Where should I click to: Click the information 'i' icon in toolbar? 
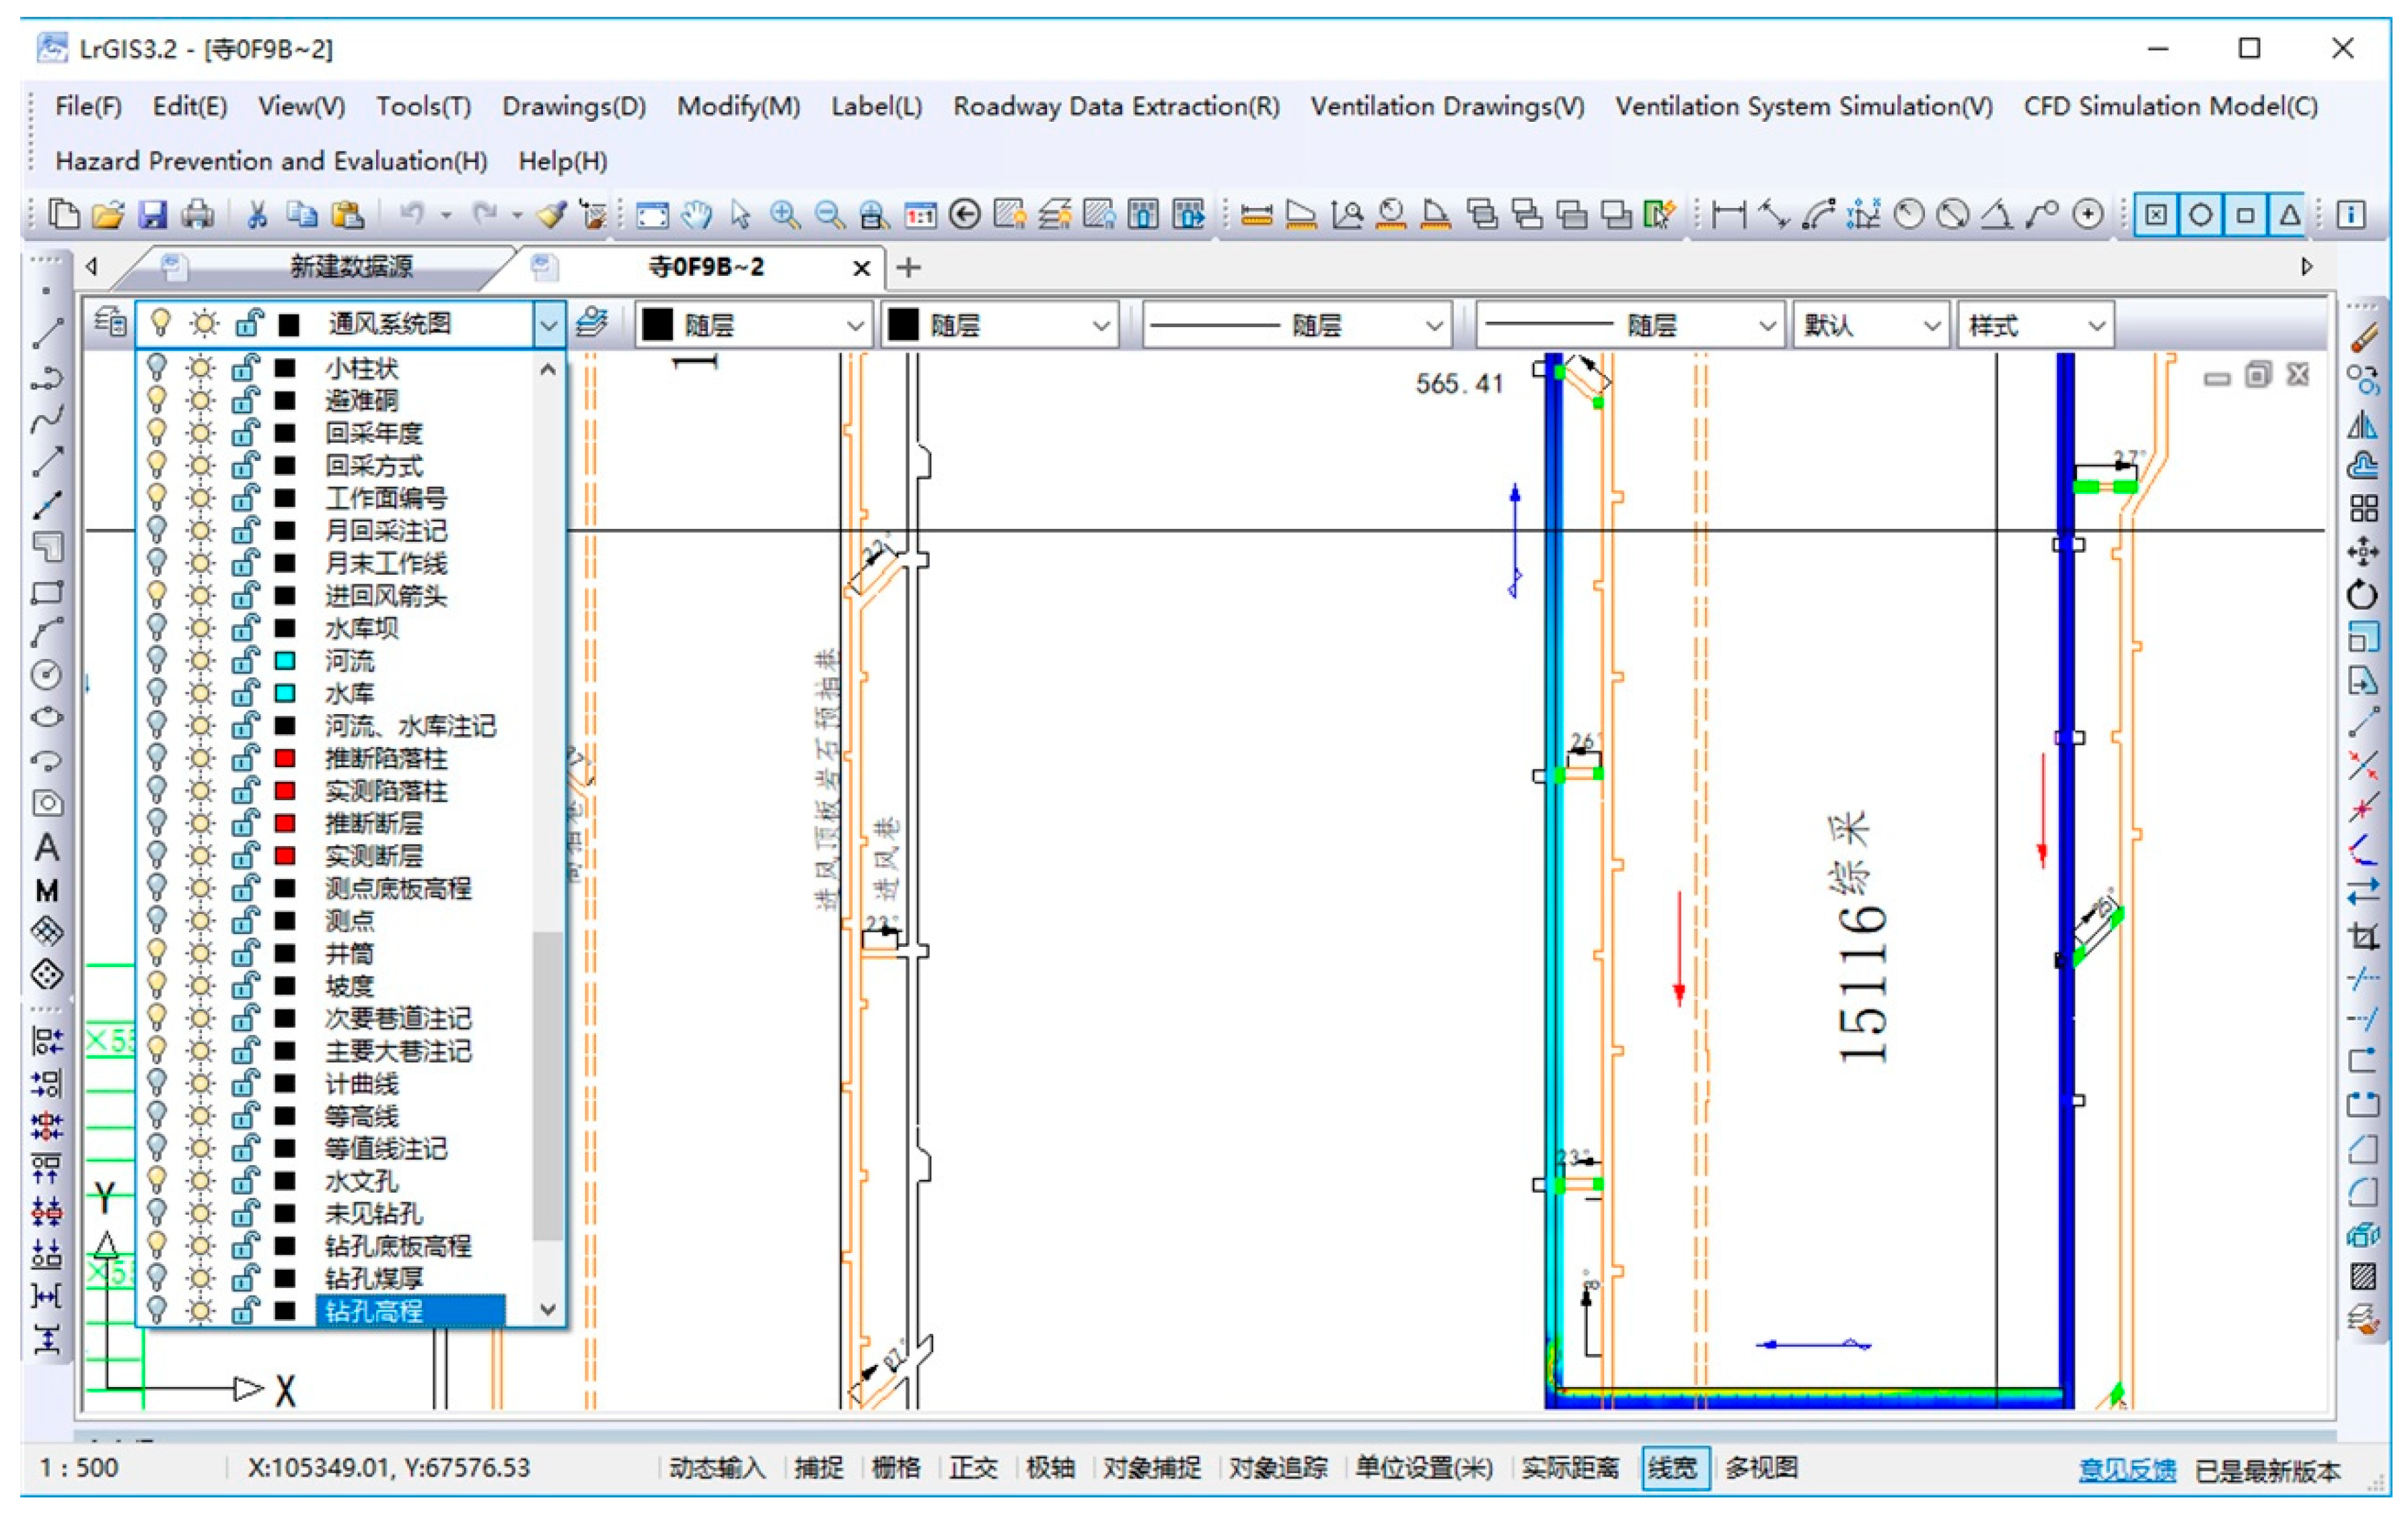pos(2351,214)
